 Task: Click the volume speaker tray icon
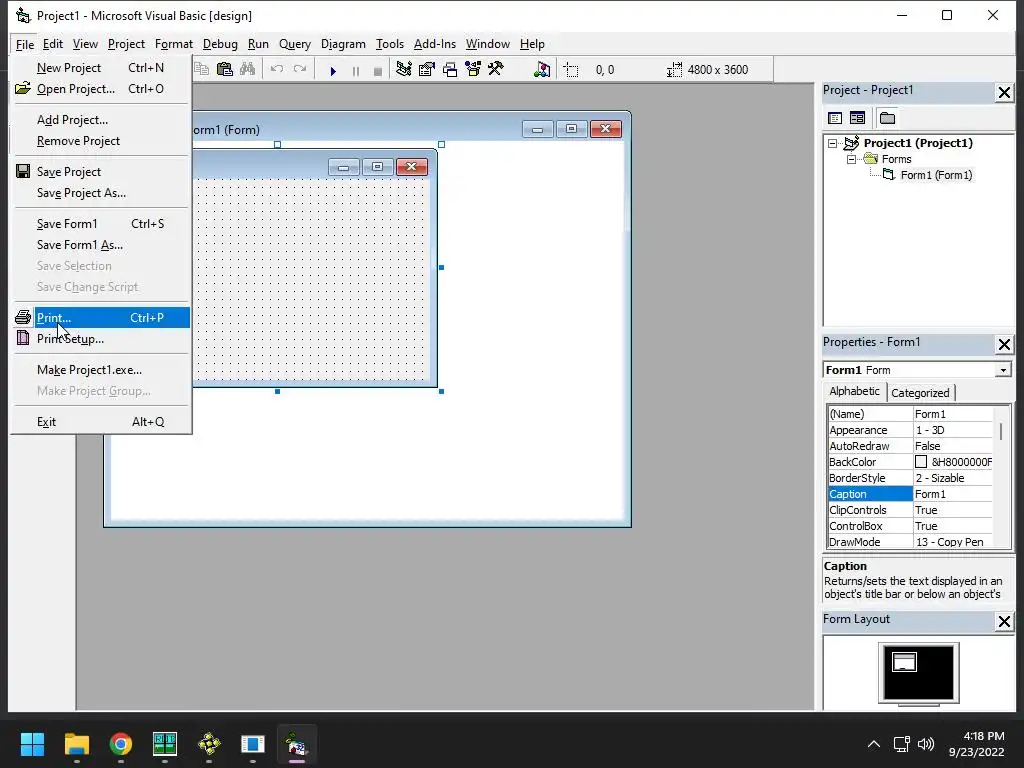[x=925, y=744]
